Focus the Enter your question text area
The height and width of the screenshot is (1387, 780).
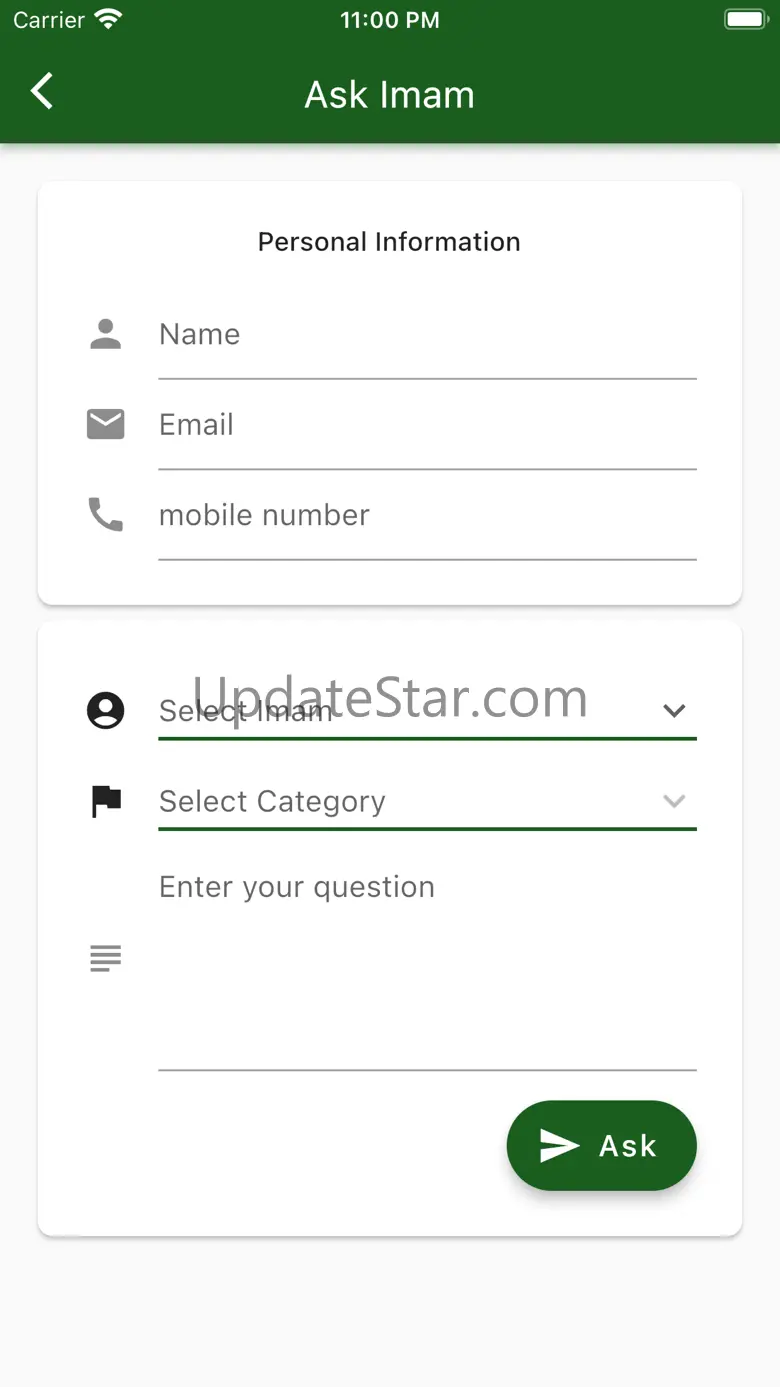(427, 959)
